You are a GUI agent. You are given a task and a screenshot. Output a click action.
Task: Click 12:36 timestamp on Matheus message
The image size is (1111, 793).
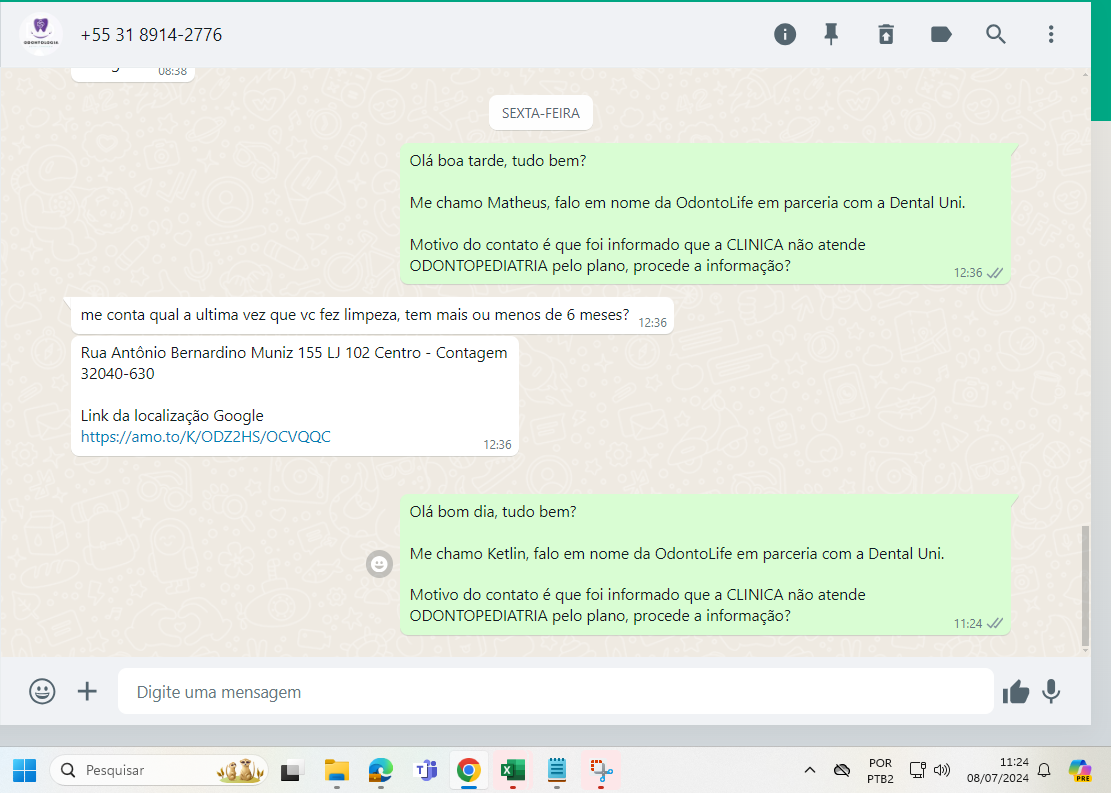point(967,273)
